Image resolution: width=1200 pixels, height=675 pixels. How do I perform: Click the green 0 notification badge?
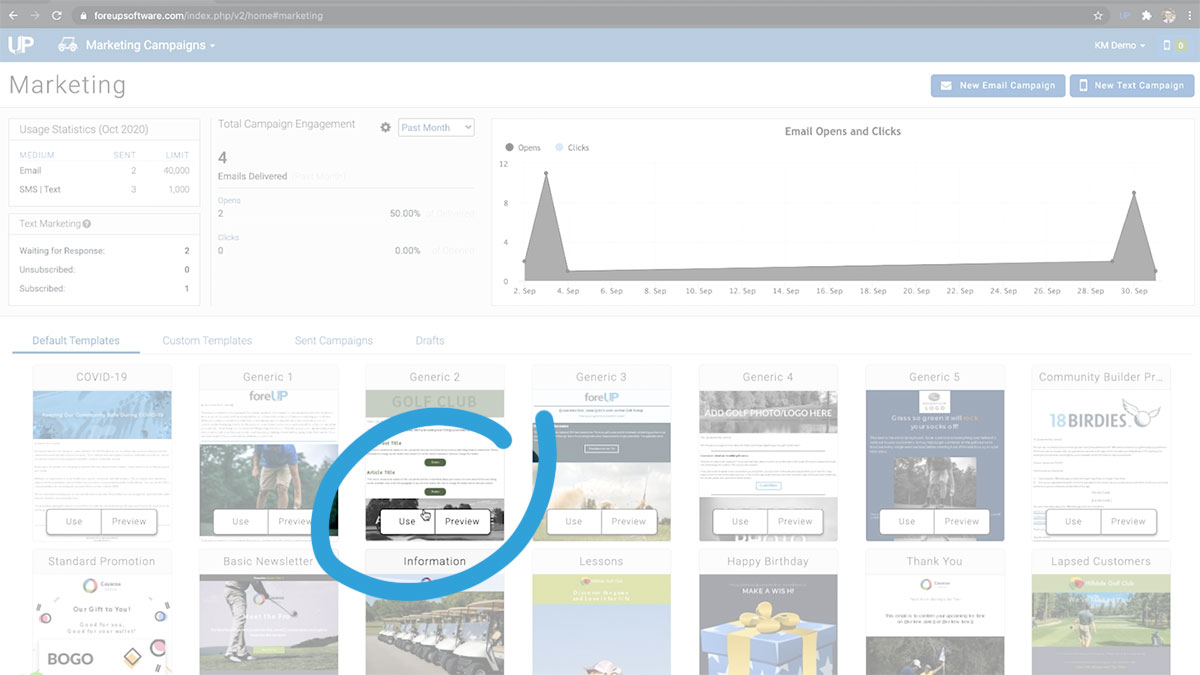click(1181, 45)
